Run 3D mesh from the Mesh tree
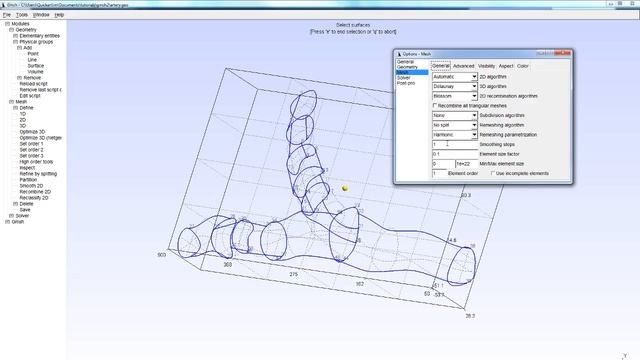Image resolution: width=640 pixels, height=360 pixels. pyautogui.click(x=22, y=126)
